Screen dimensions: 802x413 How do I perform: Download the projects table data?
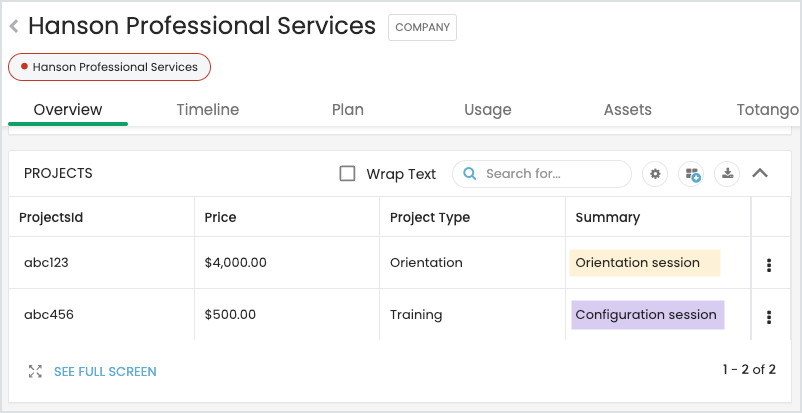click(x=727, y=174)
